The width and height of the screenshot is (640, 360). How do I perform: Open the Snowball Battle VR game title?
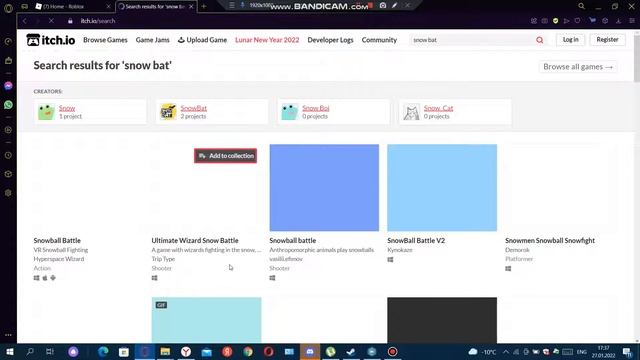(57, 240)
